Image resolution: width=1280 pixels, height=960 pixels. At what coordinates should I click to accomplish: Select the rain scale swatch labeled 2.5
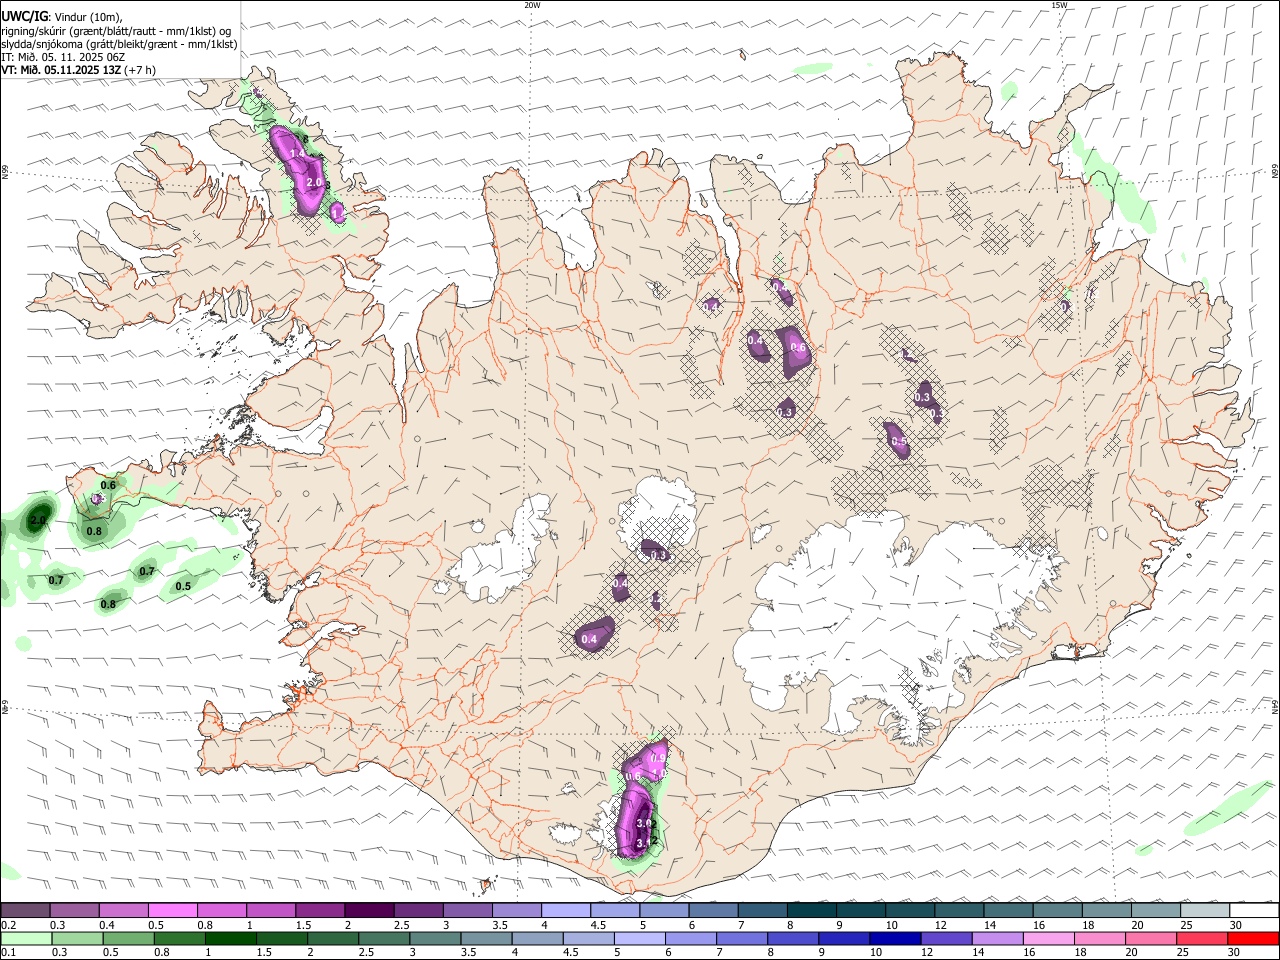pyautogui.click(x=384, y=938)
